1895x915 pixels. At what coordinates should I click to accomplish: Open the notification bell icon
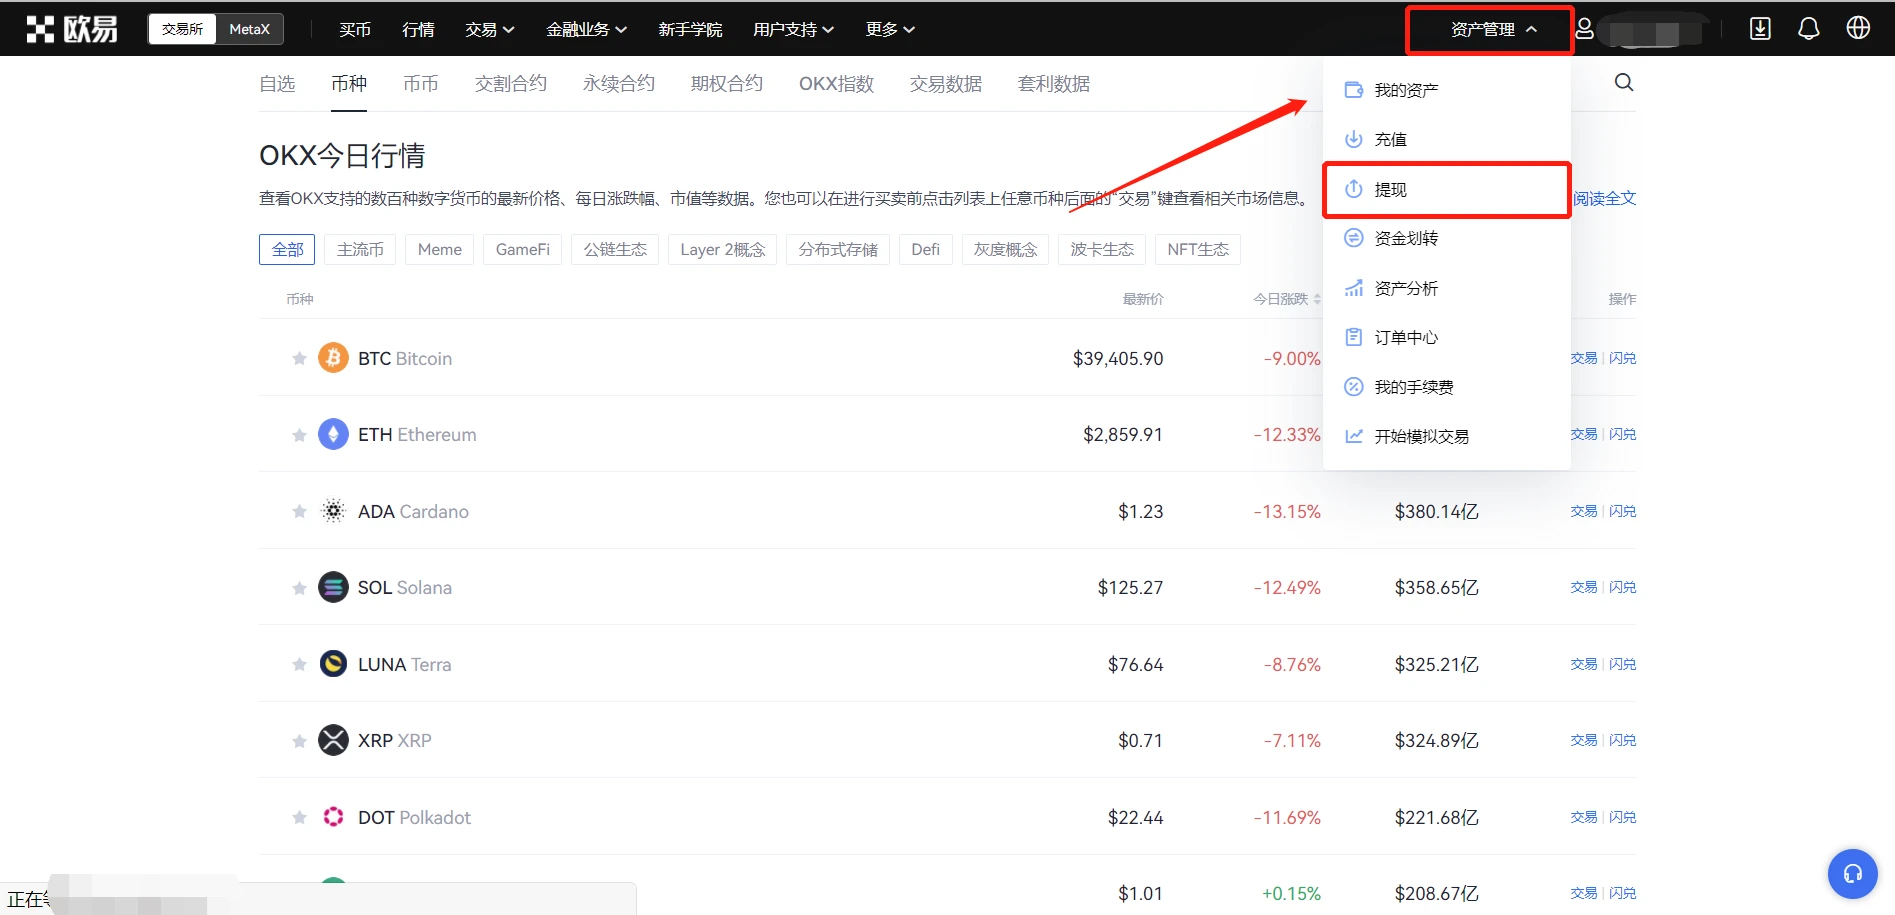1808,28
